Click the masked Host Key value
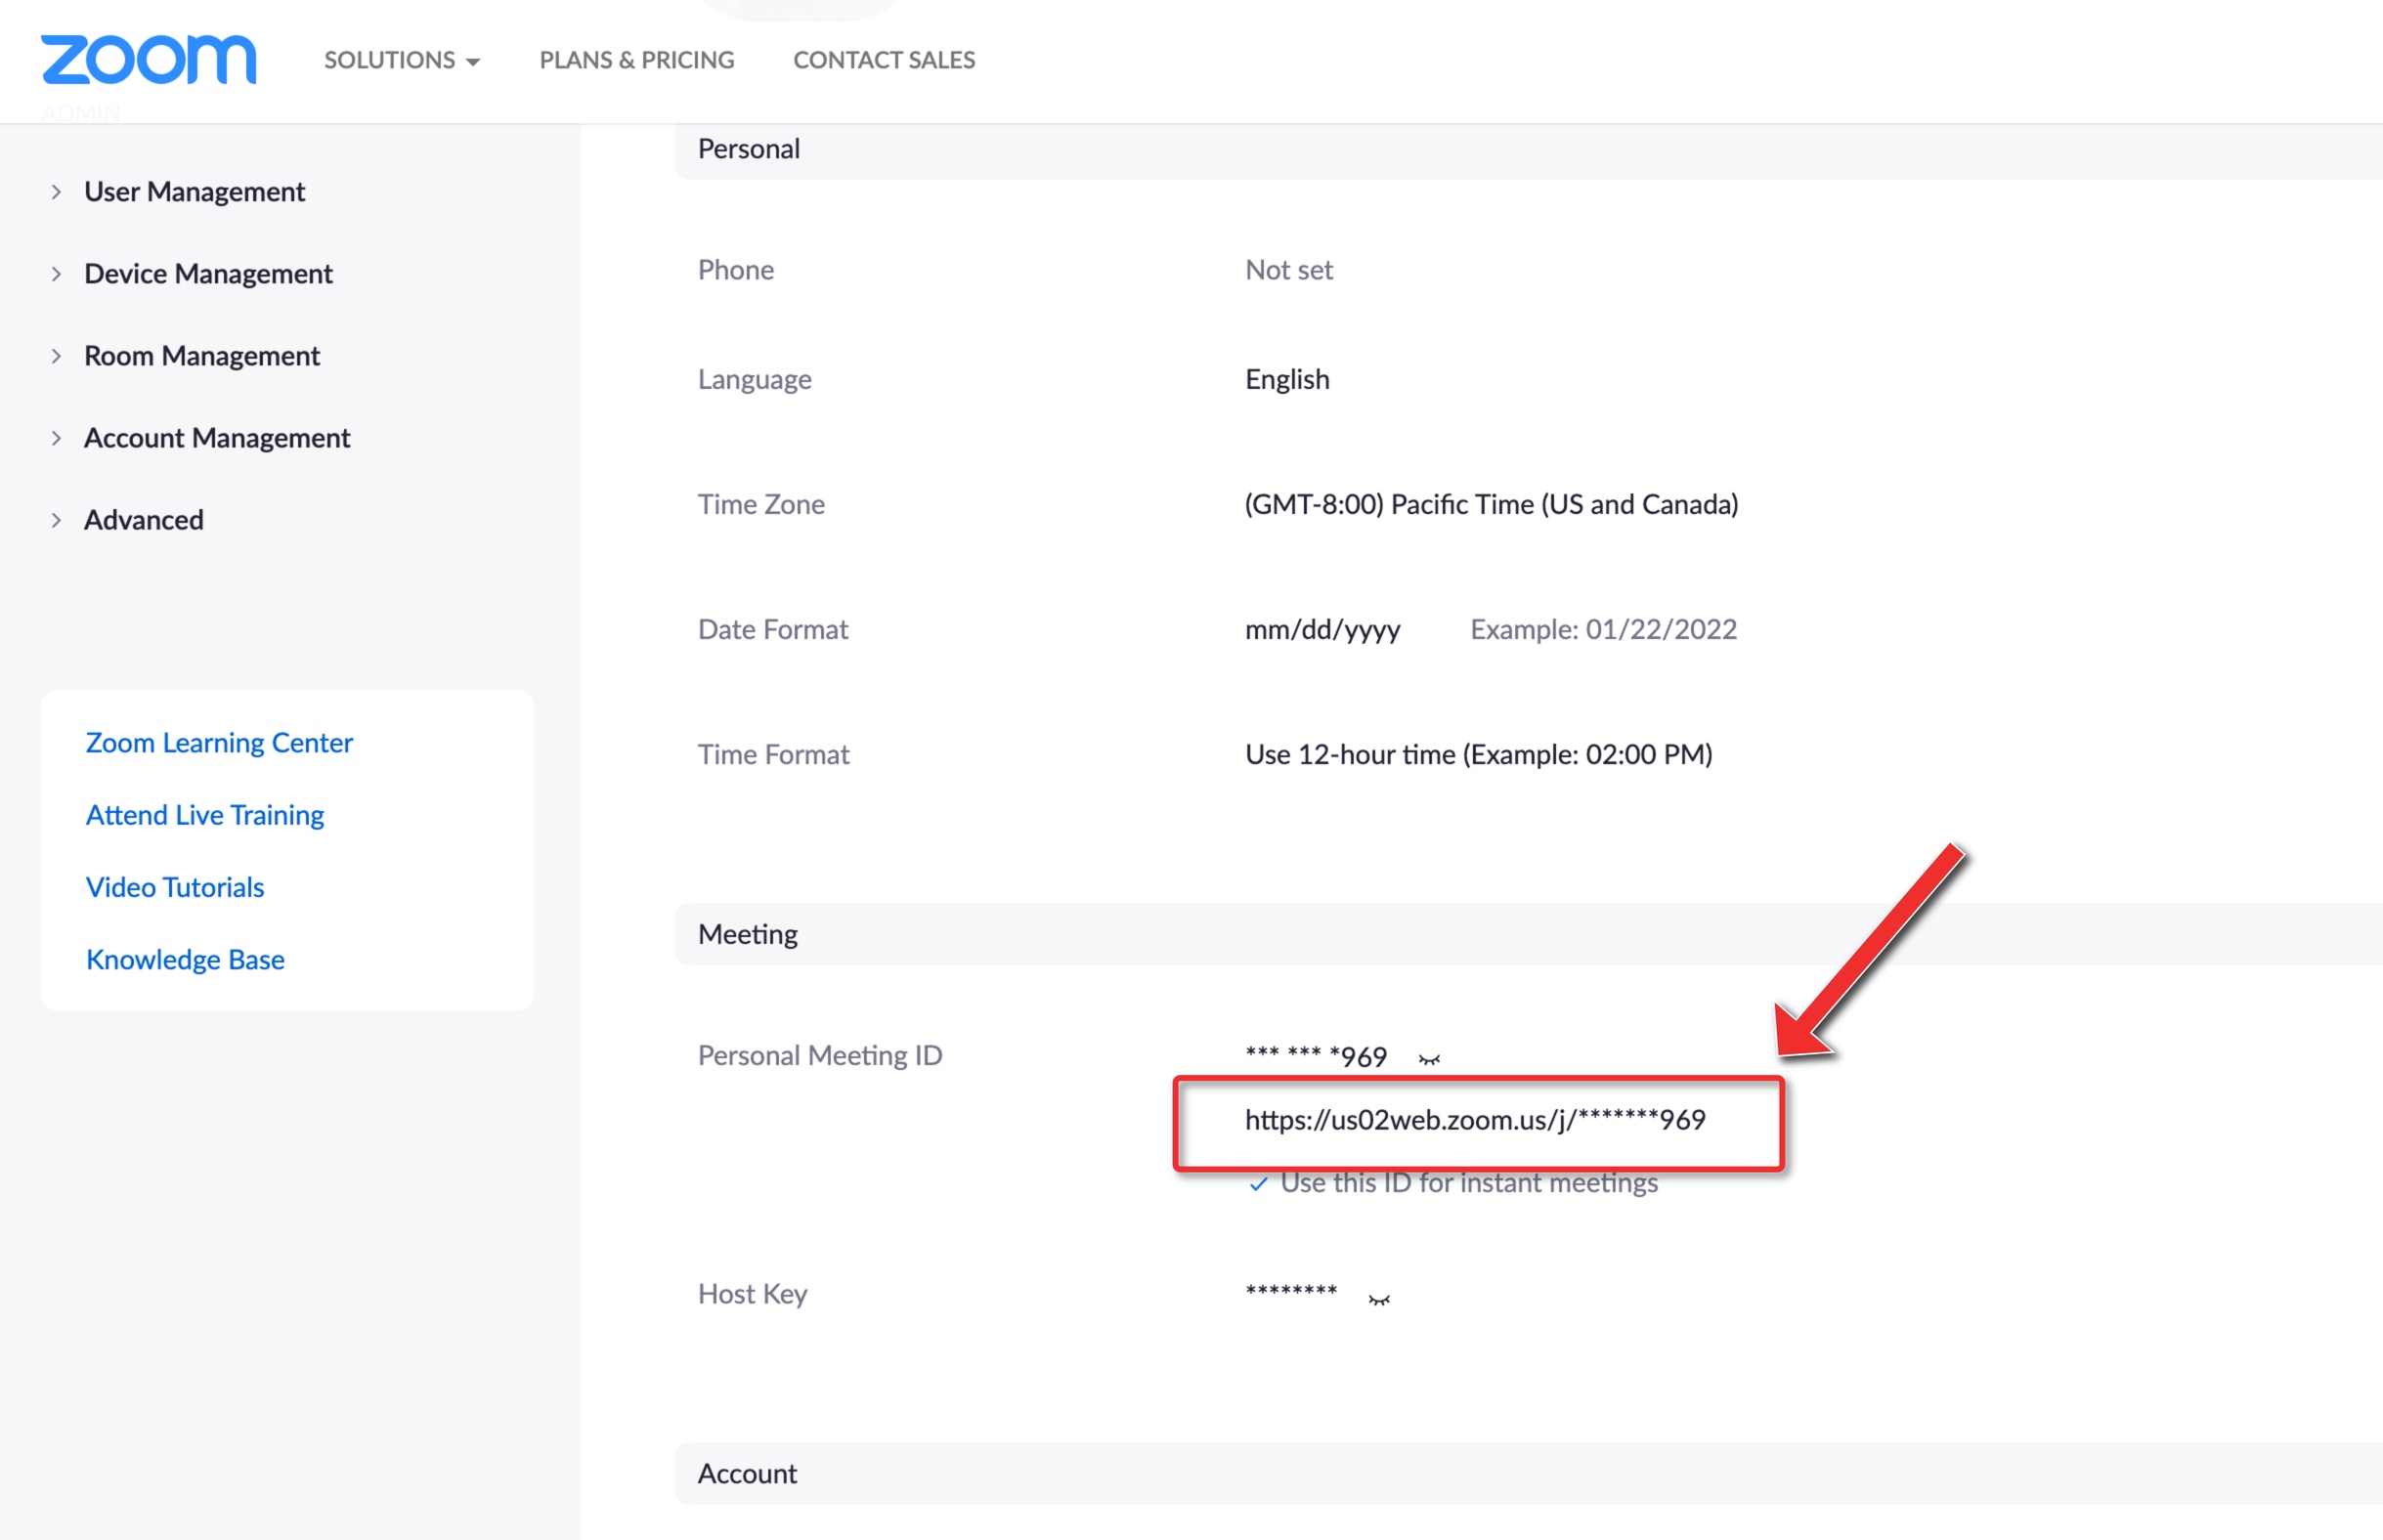2383x1540 pixels. (x=1291, y=1292)
